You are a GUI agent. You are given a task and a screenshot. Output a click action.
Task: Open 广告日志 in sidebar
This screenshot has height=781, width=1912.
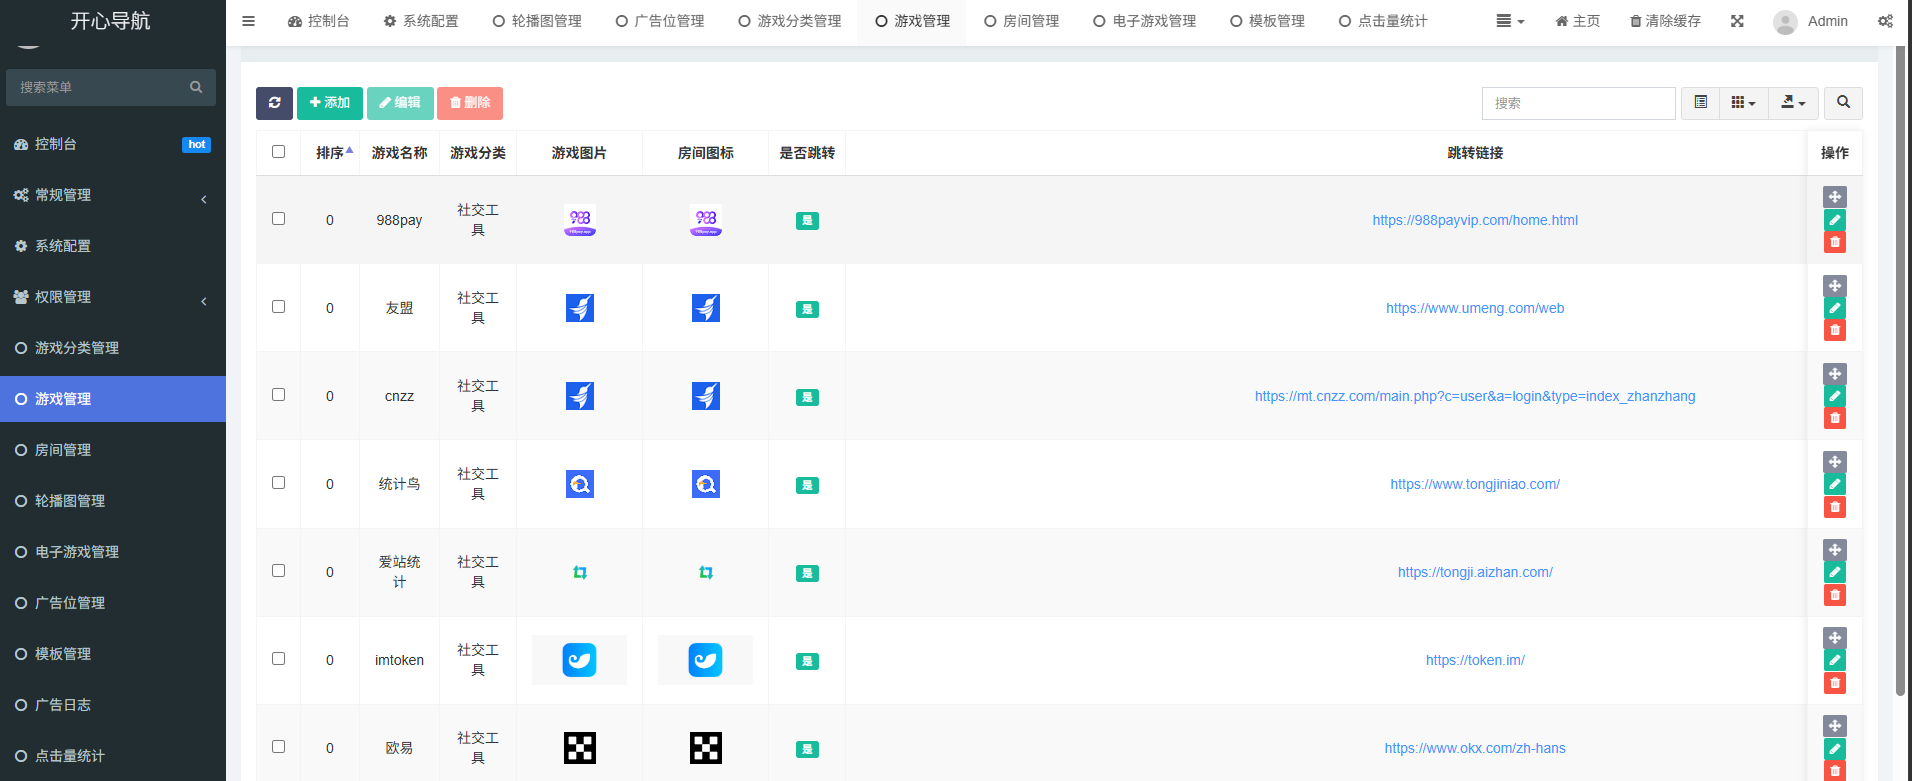point(113,705)
